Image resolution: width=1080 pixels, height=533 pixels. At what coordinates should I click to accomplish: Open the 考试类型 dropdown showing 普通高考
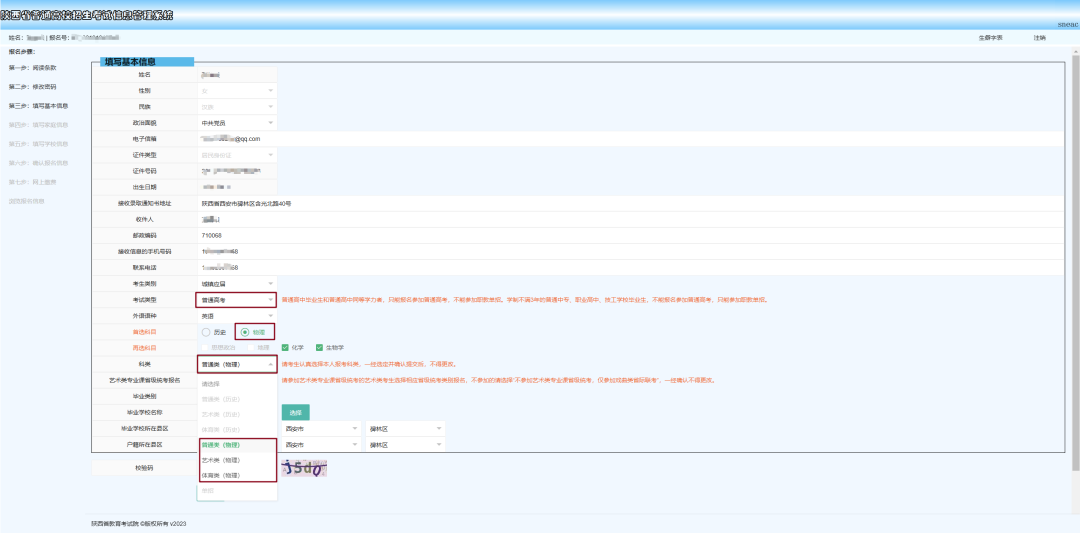(237, 300)
